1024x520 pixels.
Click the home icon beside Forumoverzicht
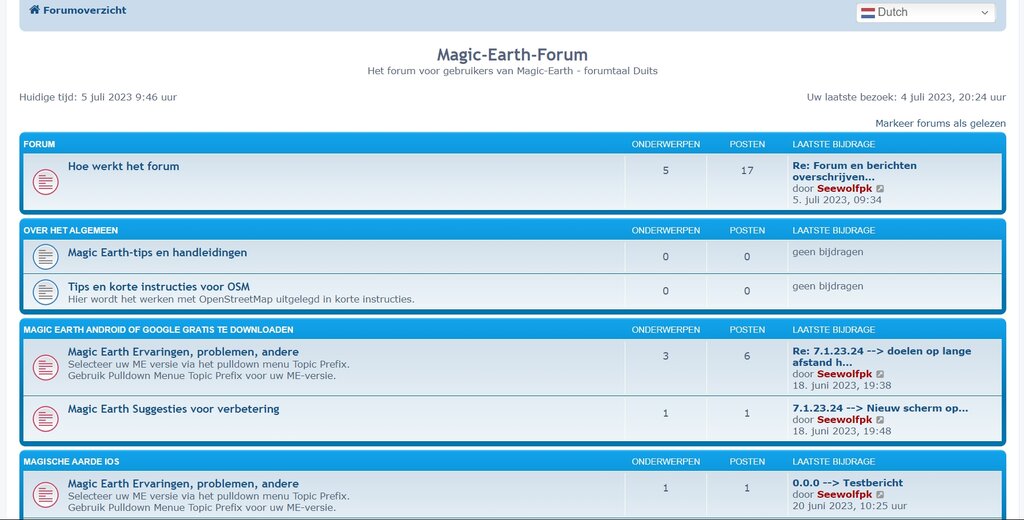coord(34,11)
